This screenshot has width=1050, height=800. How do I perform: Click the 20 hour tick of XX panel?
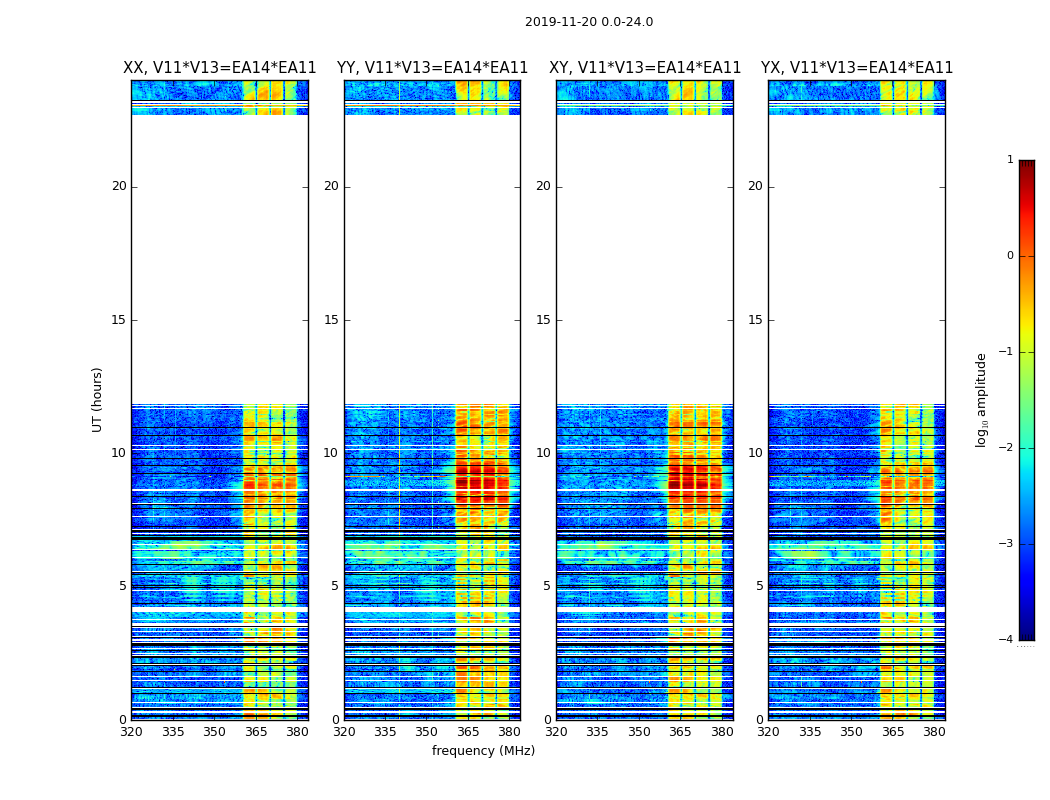[x=119, y=186]
